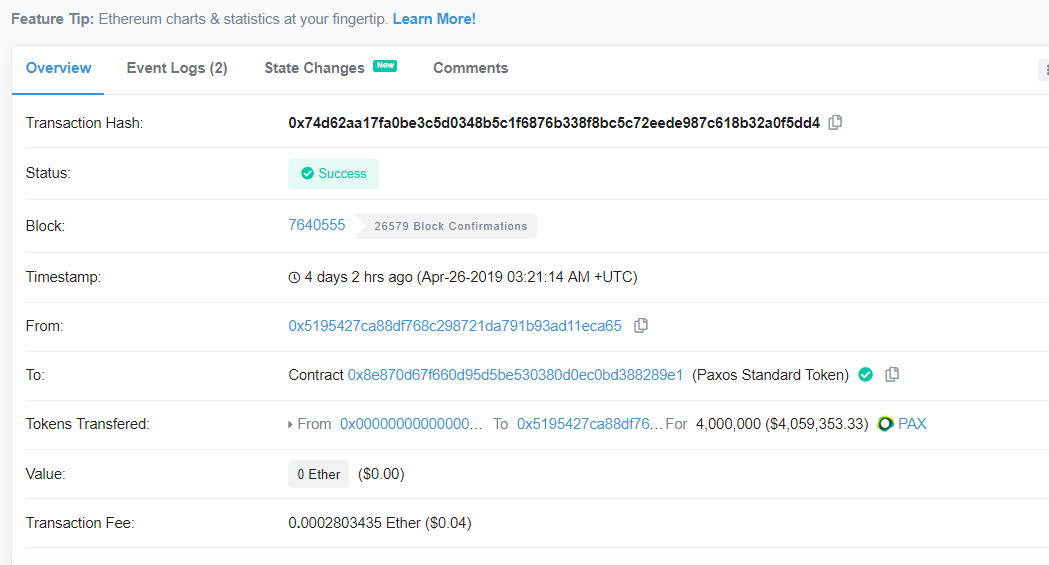1049x565 pixels.
Task: Copy the From address
Action: pos(641,326)
